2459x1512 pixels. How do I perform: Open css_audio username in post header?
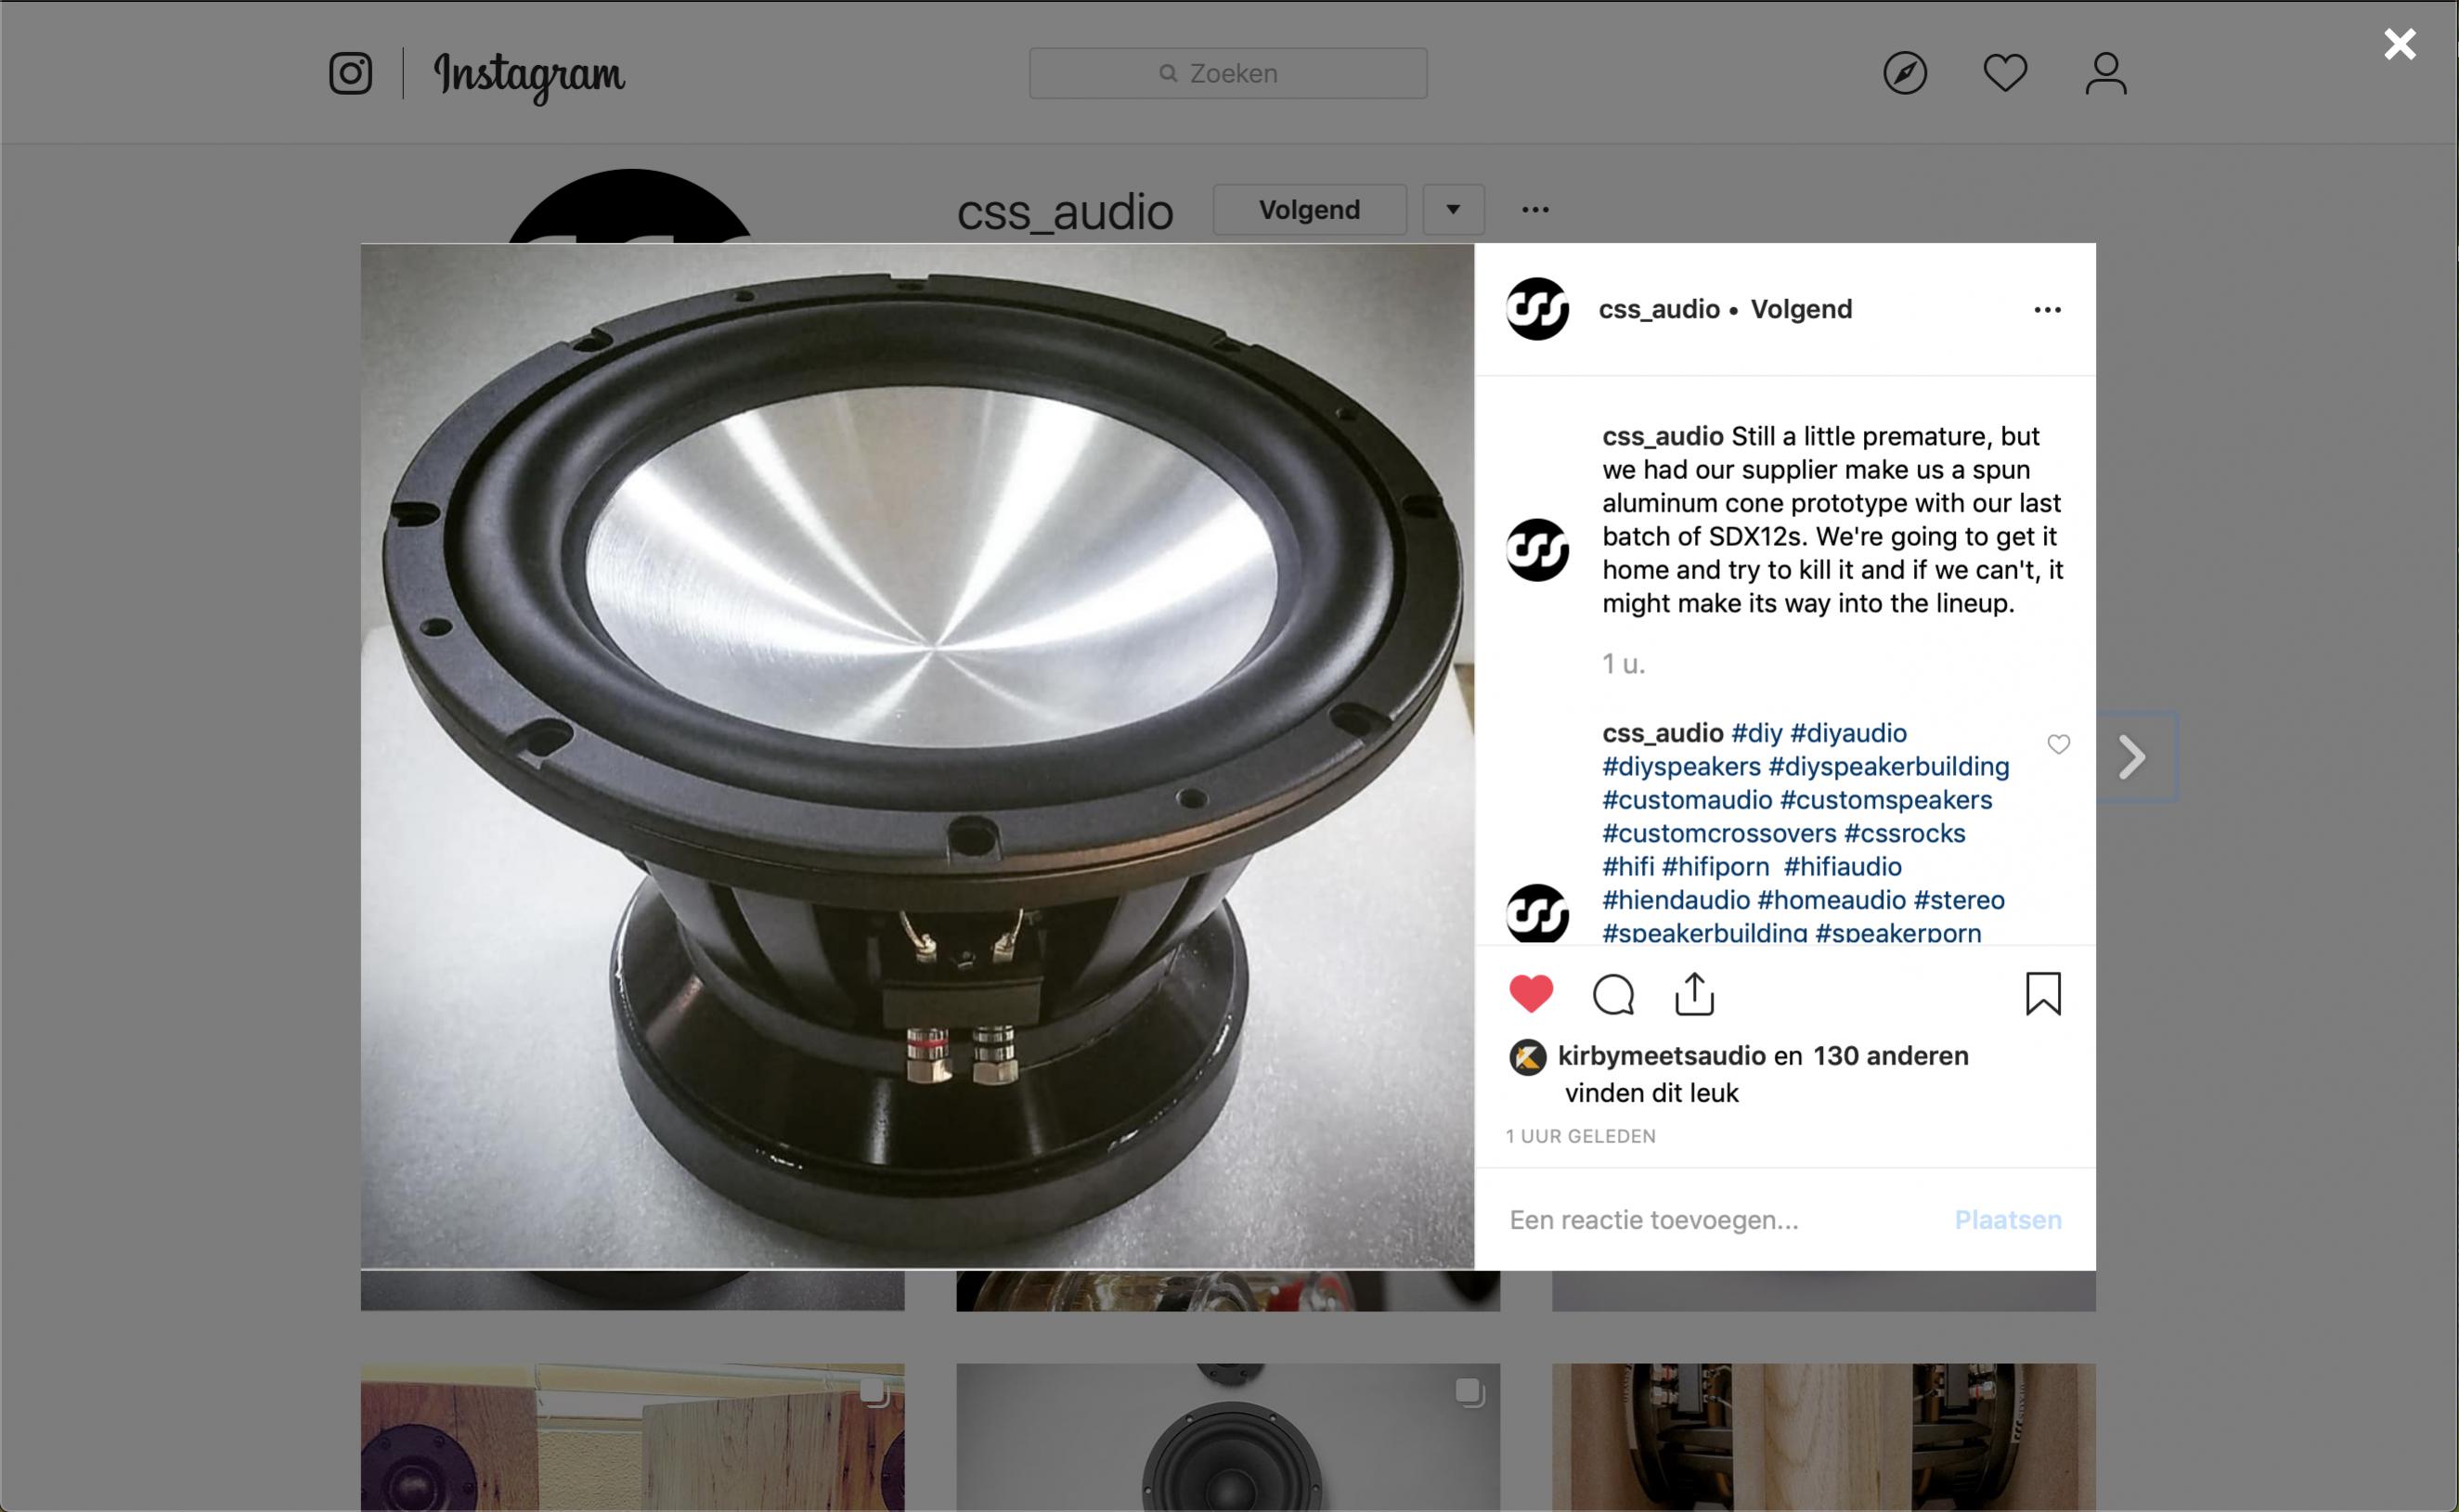(1658, 309)
